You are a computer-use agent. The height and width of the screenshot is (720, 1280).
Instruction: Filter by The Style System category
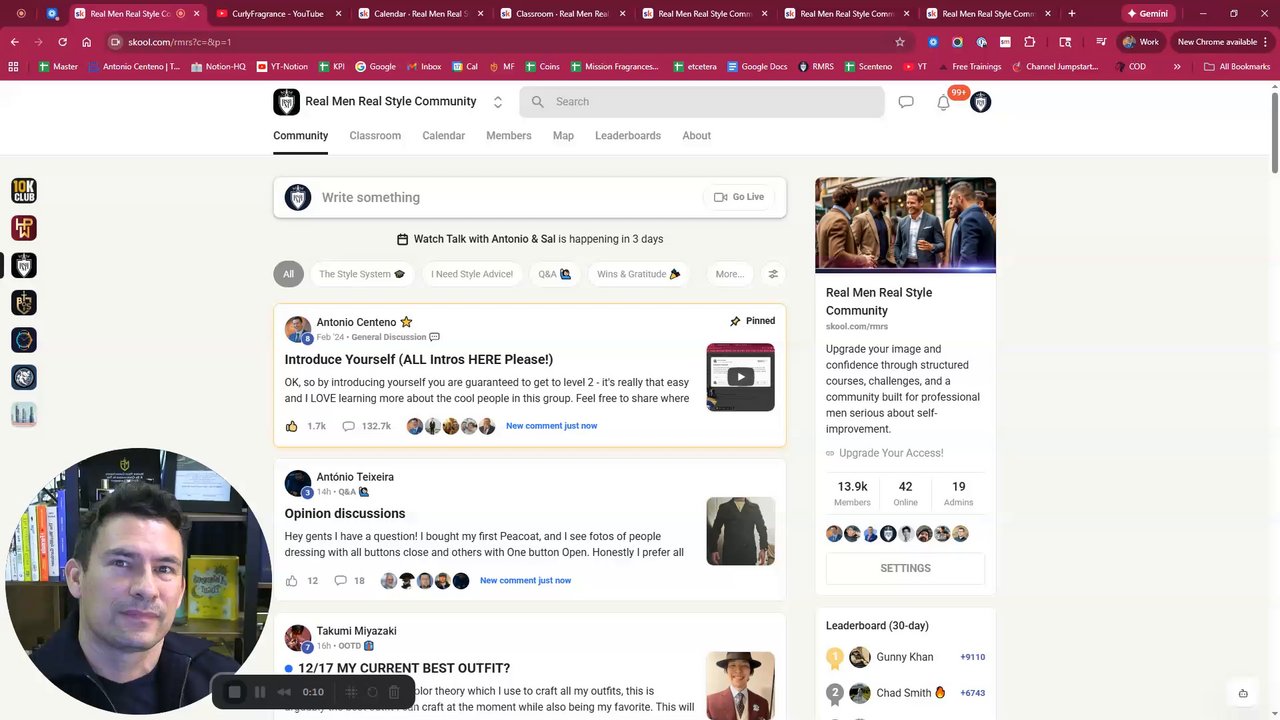pyautogui.click(x=362, y=274)
